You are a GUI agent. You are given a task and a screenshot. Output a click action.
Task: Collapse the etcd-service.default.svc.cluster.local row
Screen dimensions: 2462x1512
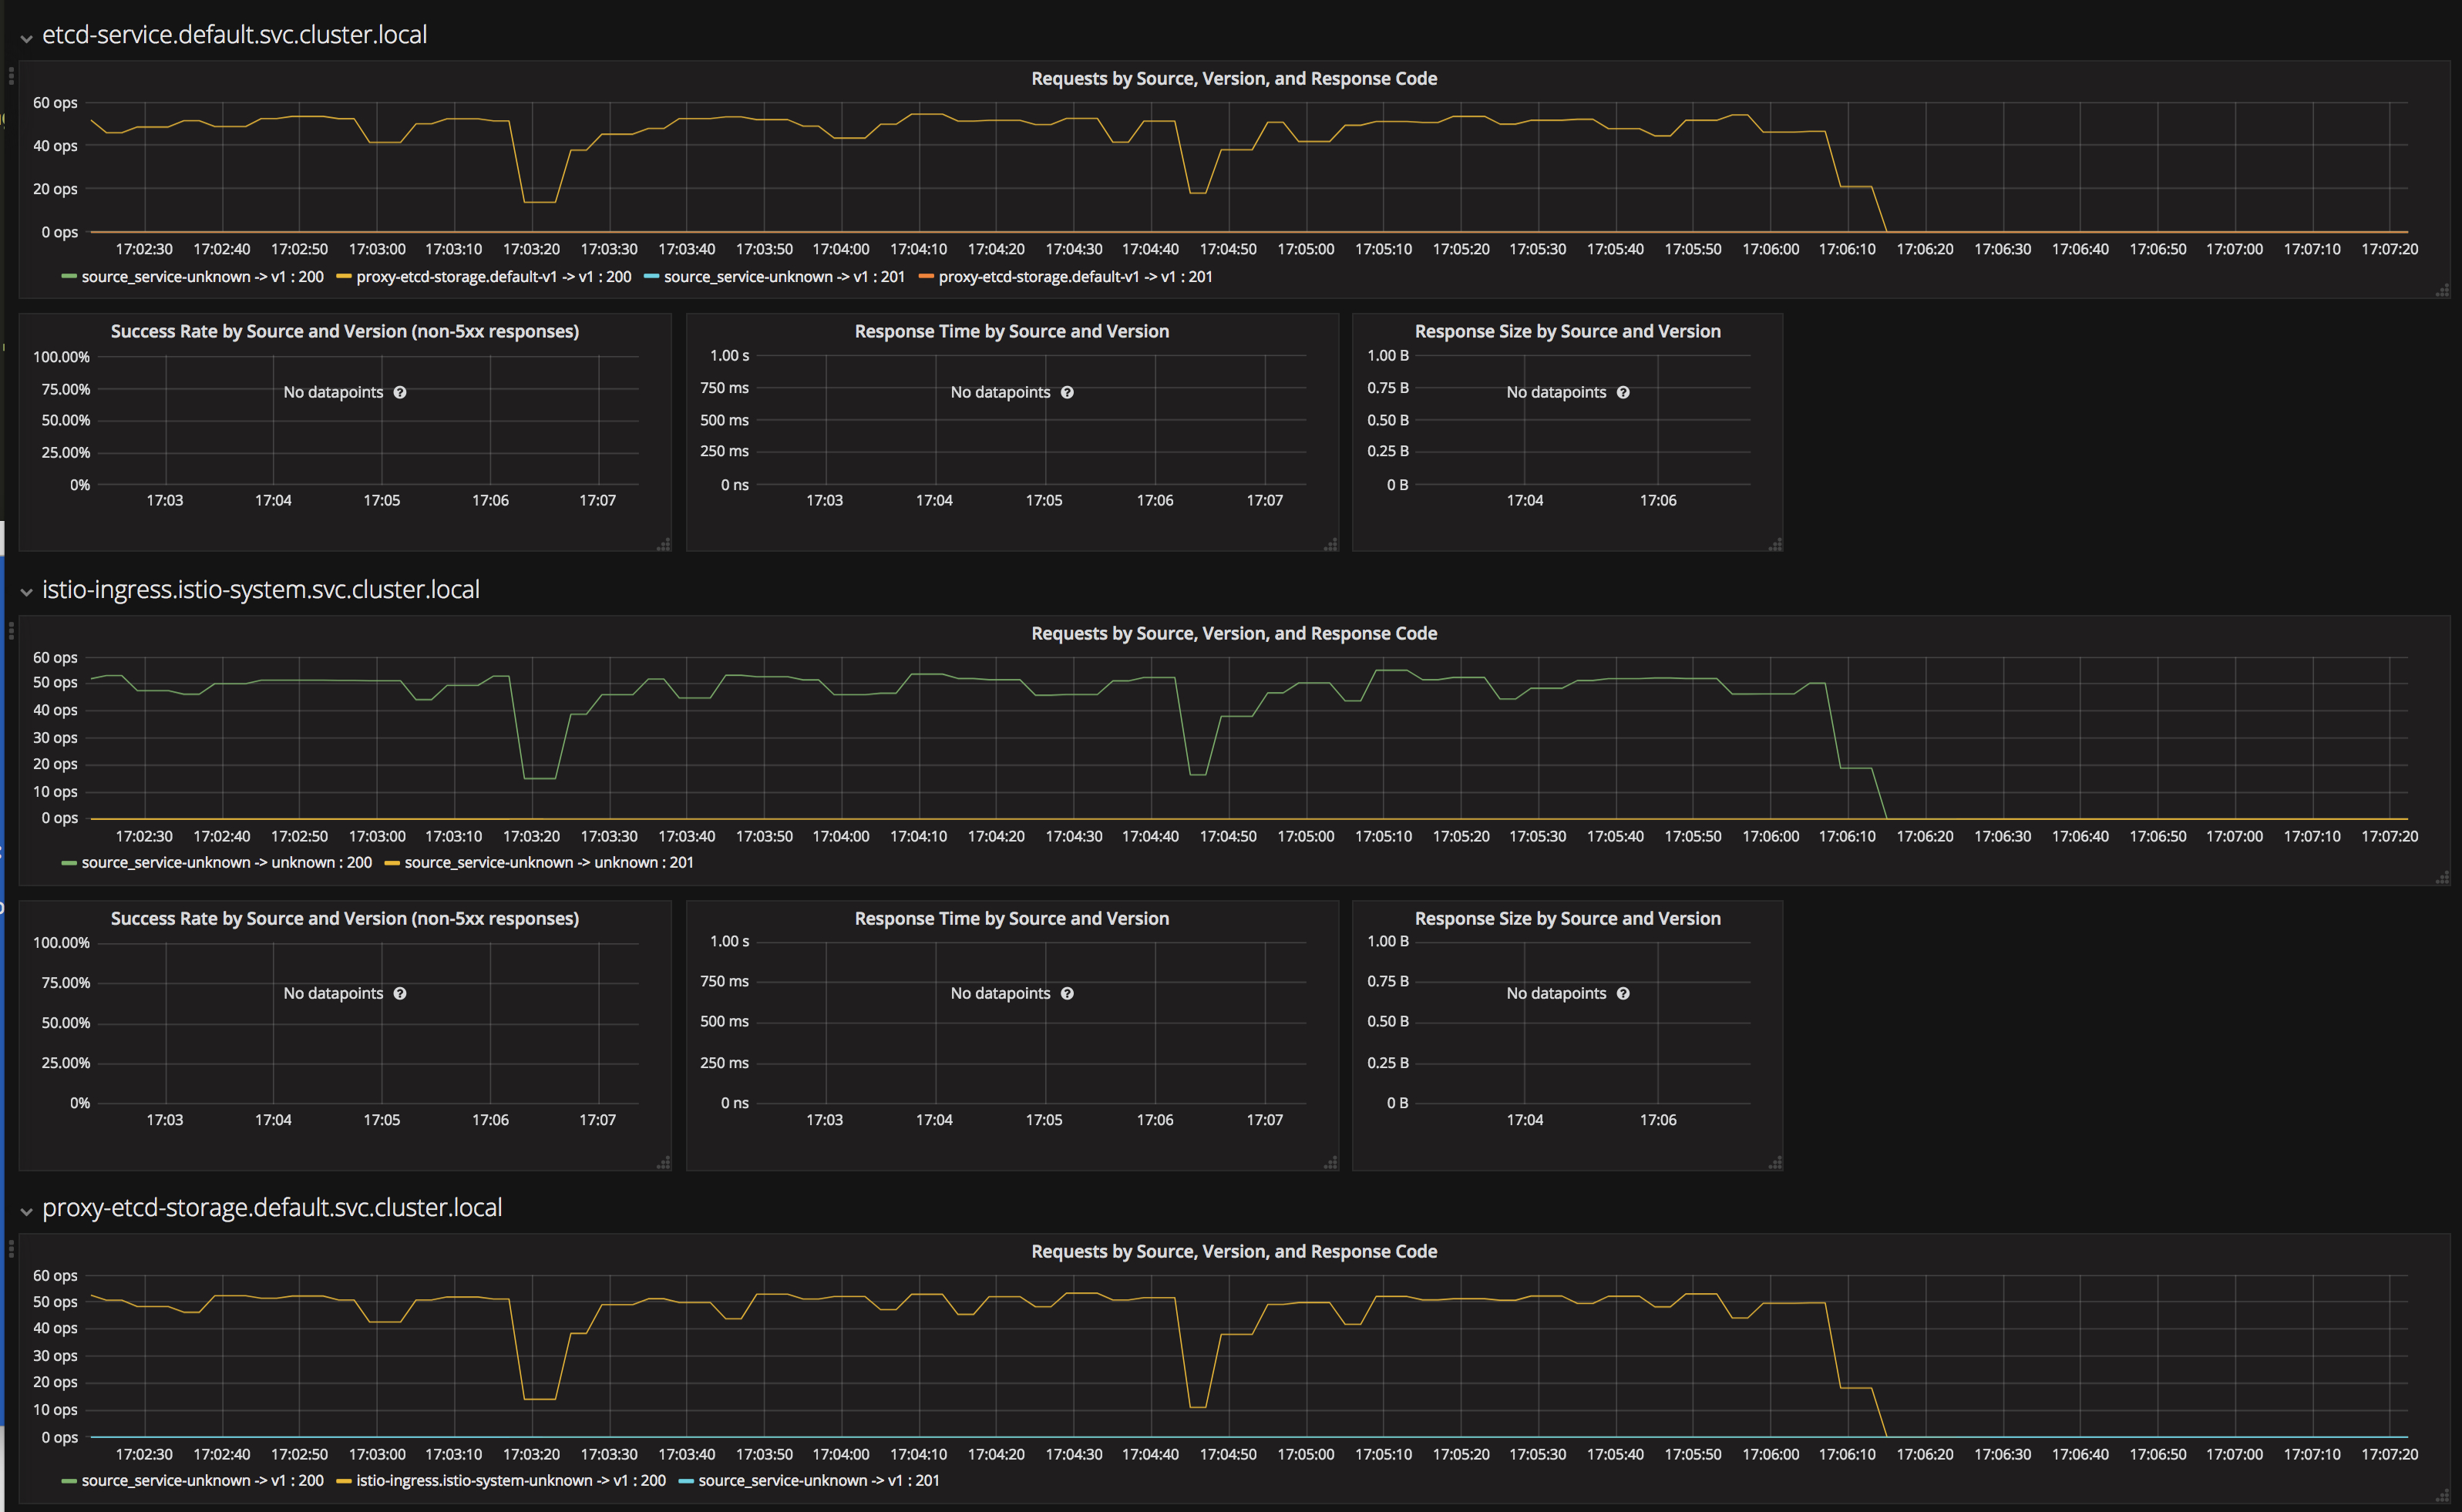(x=27, y=38)
